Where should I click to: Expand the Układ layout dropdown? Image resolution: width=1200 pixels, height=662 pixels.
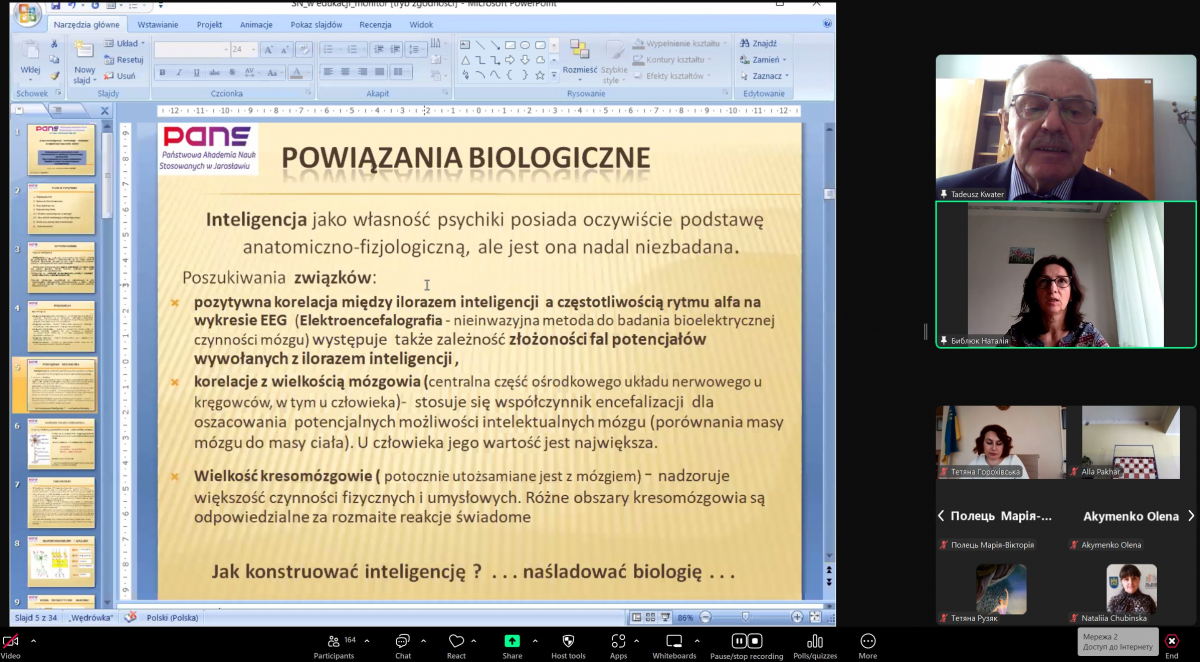coord(143,44)
